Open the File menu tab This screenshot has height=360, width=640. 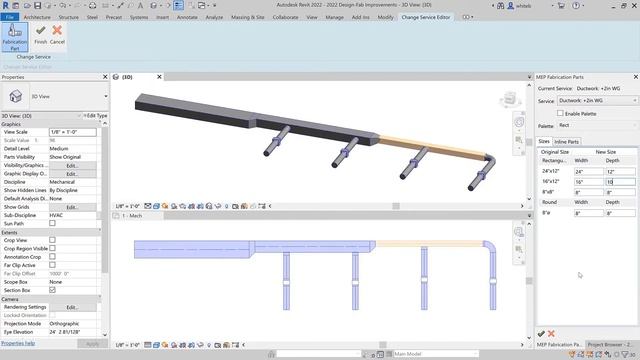coord(10,17)
